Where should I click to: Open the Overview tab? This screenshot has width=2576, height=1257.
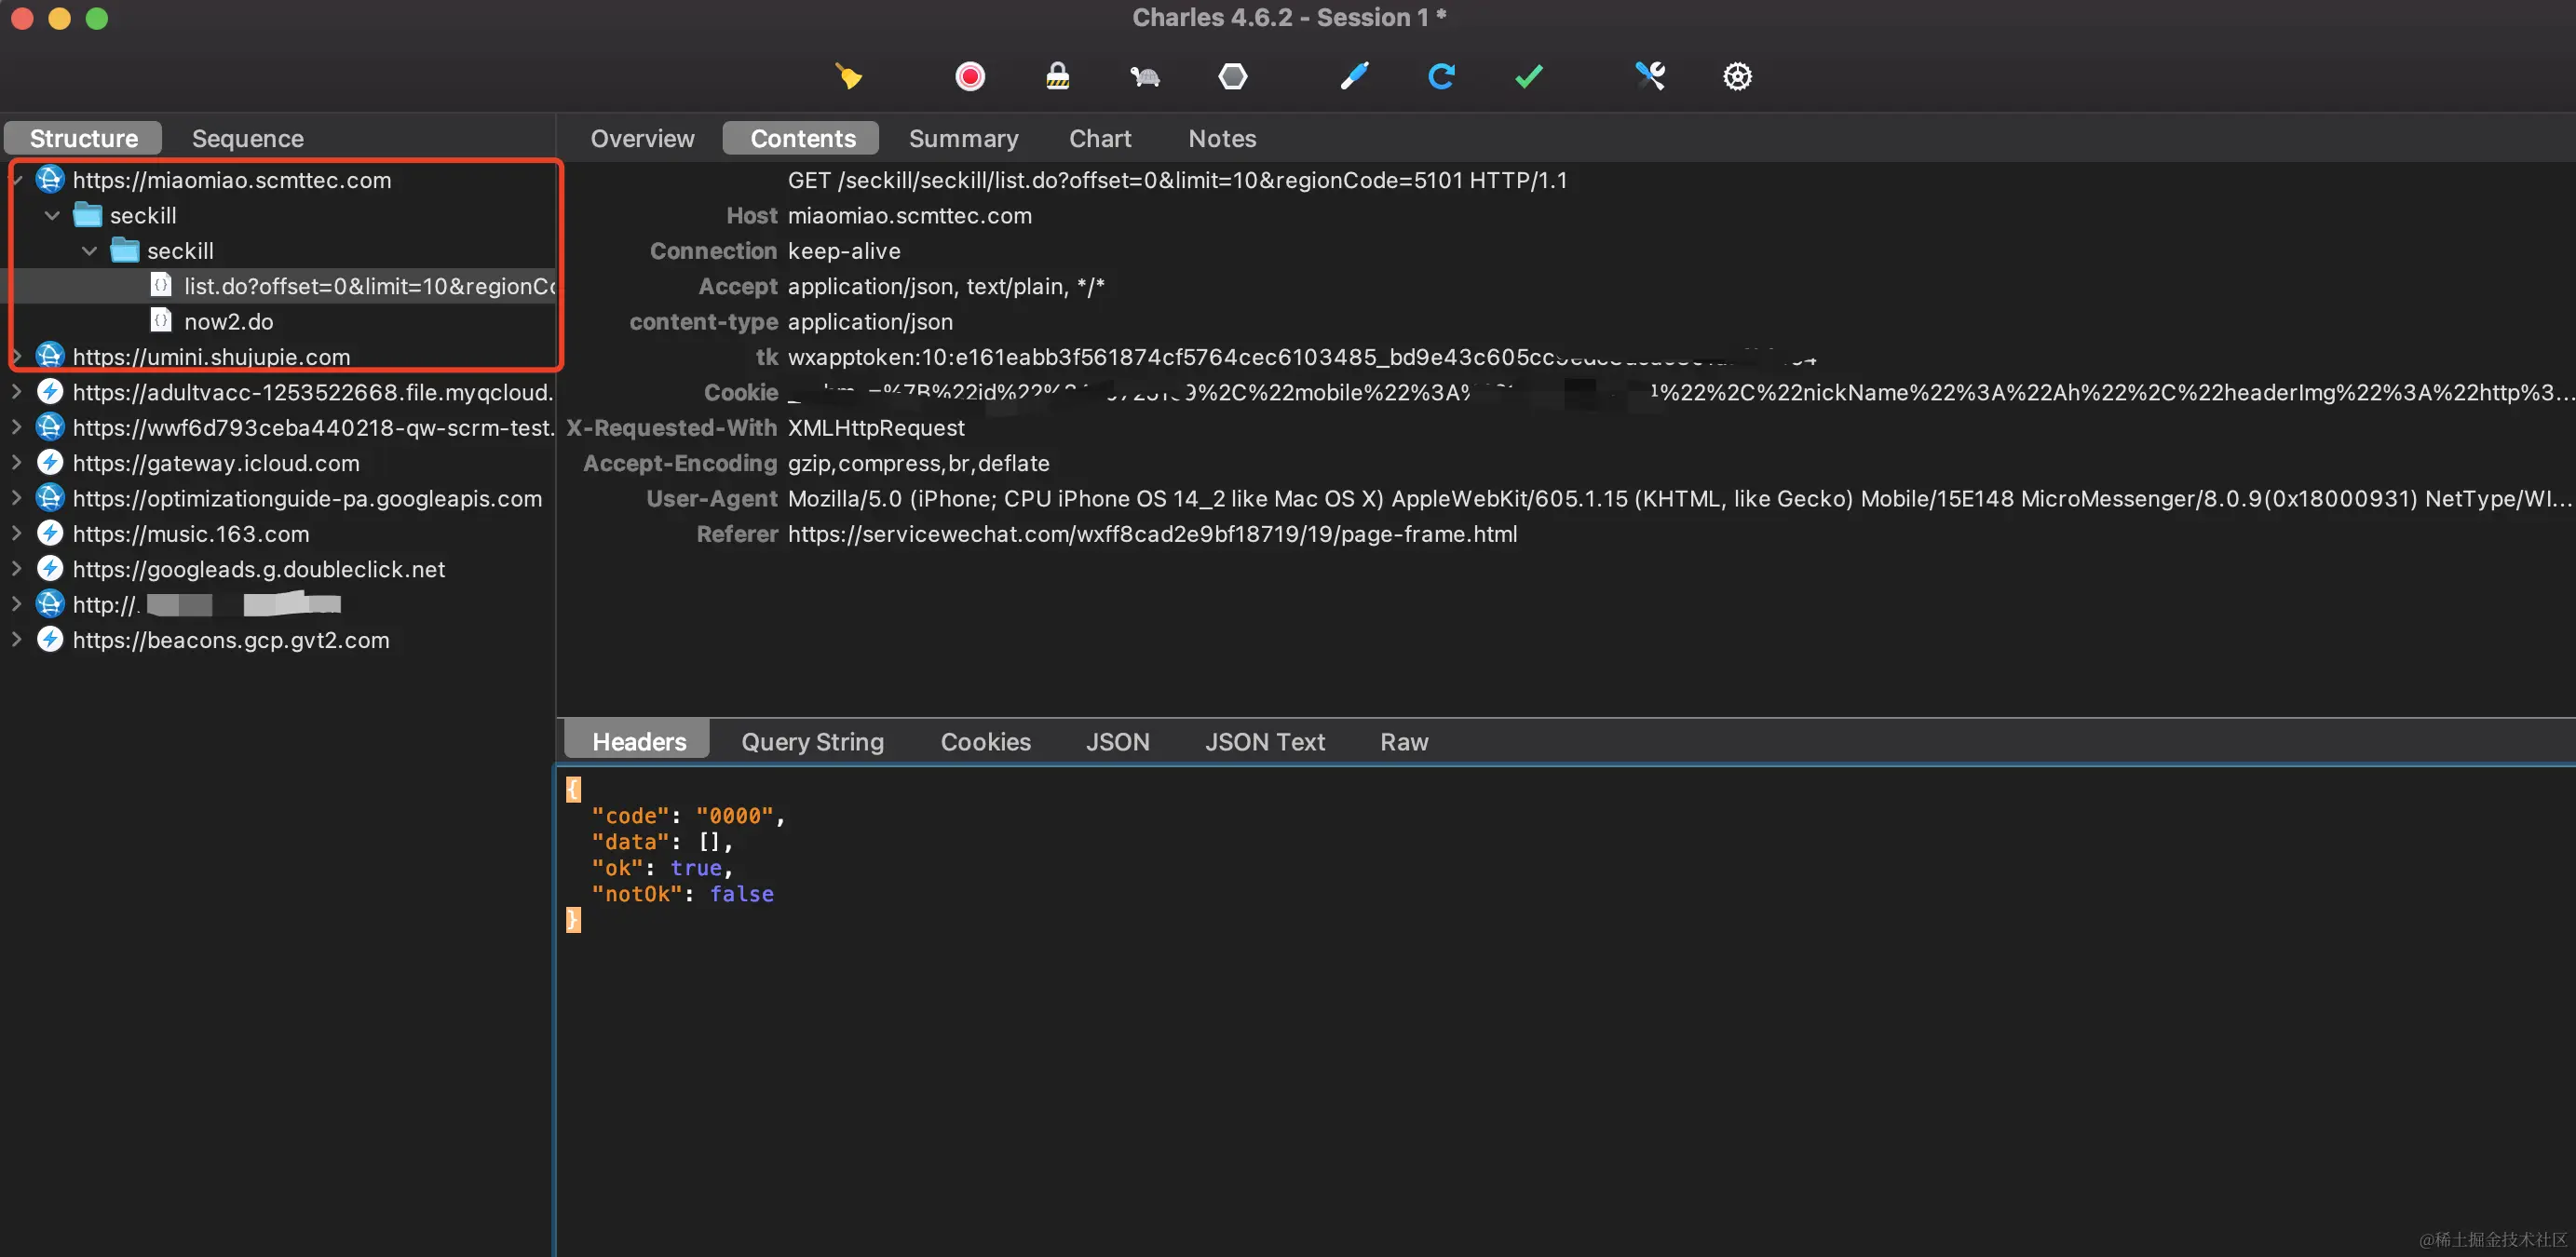coord(642,138)
